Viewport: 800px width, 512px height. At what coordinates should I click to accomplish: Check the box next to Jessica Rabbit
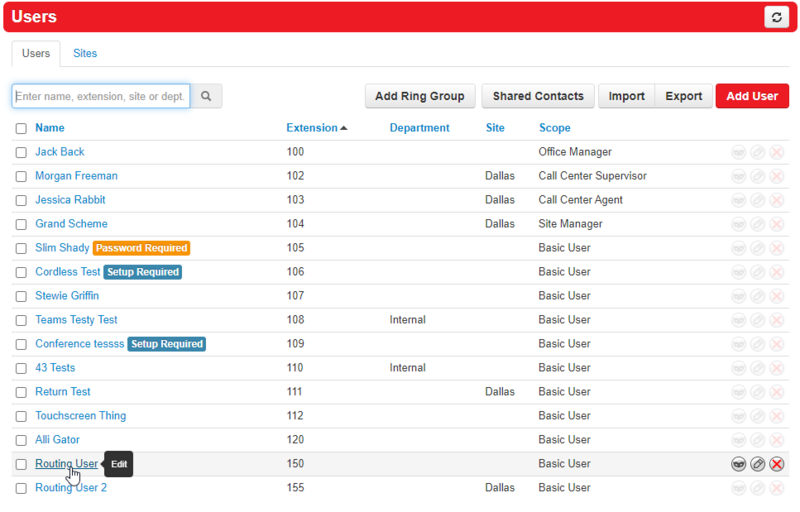click(x=21, y=200)
